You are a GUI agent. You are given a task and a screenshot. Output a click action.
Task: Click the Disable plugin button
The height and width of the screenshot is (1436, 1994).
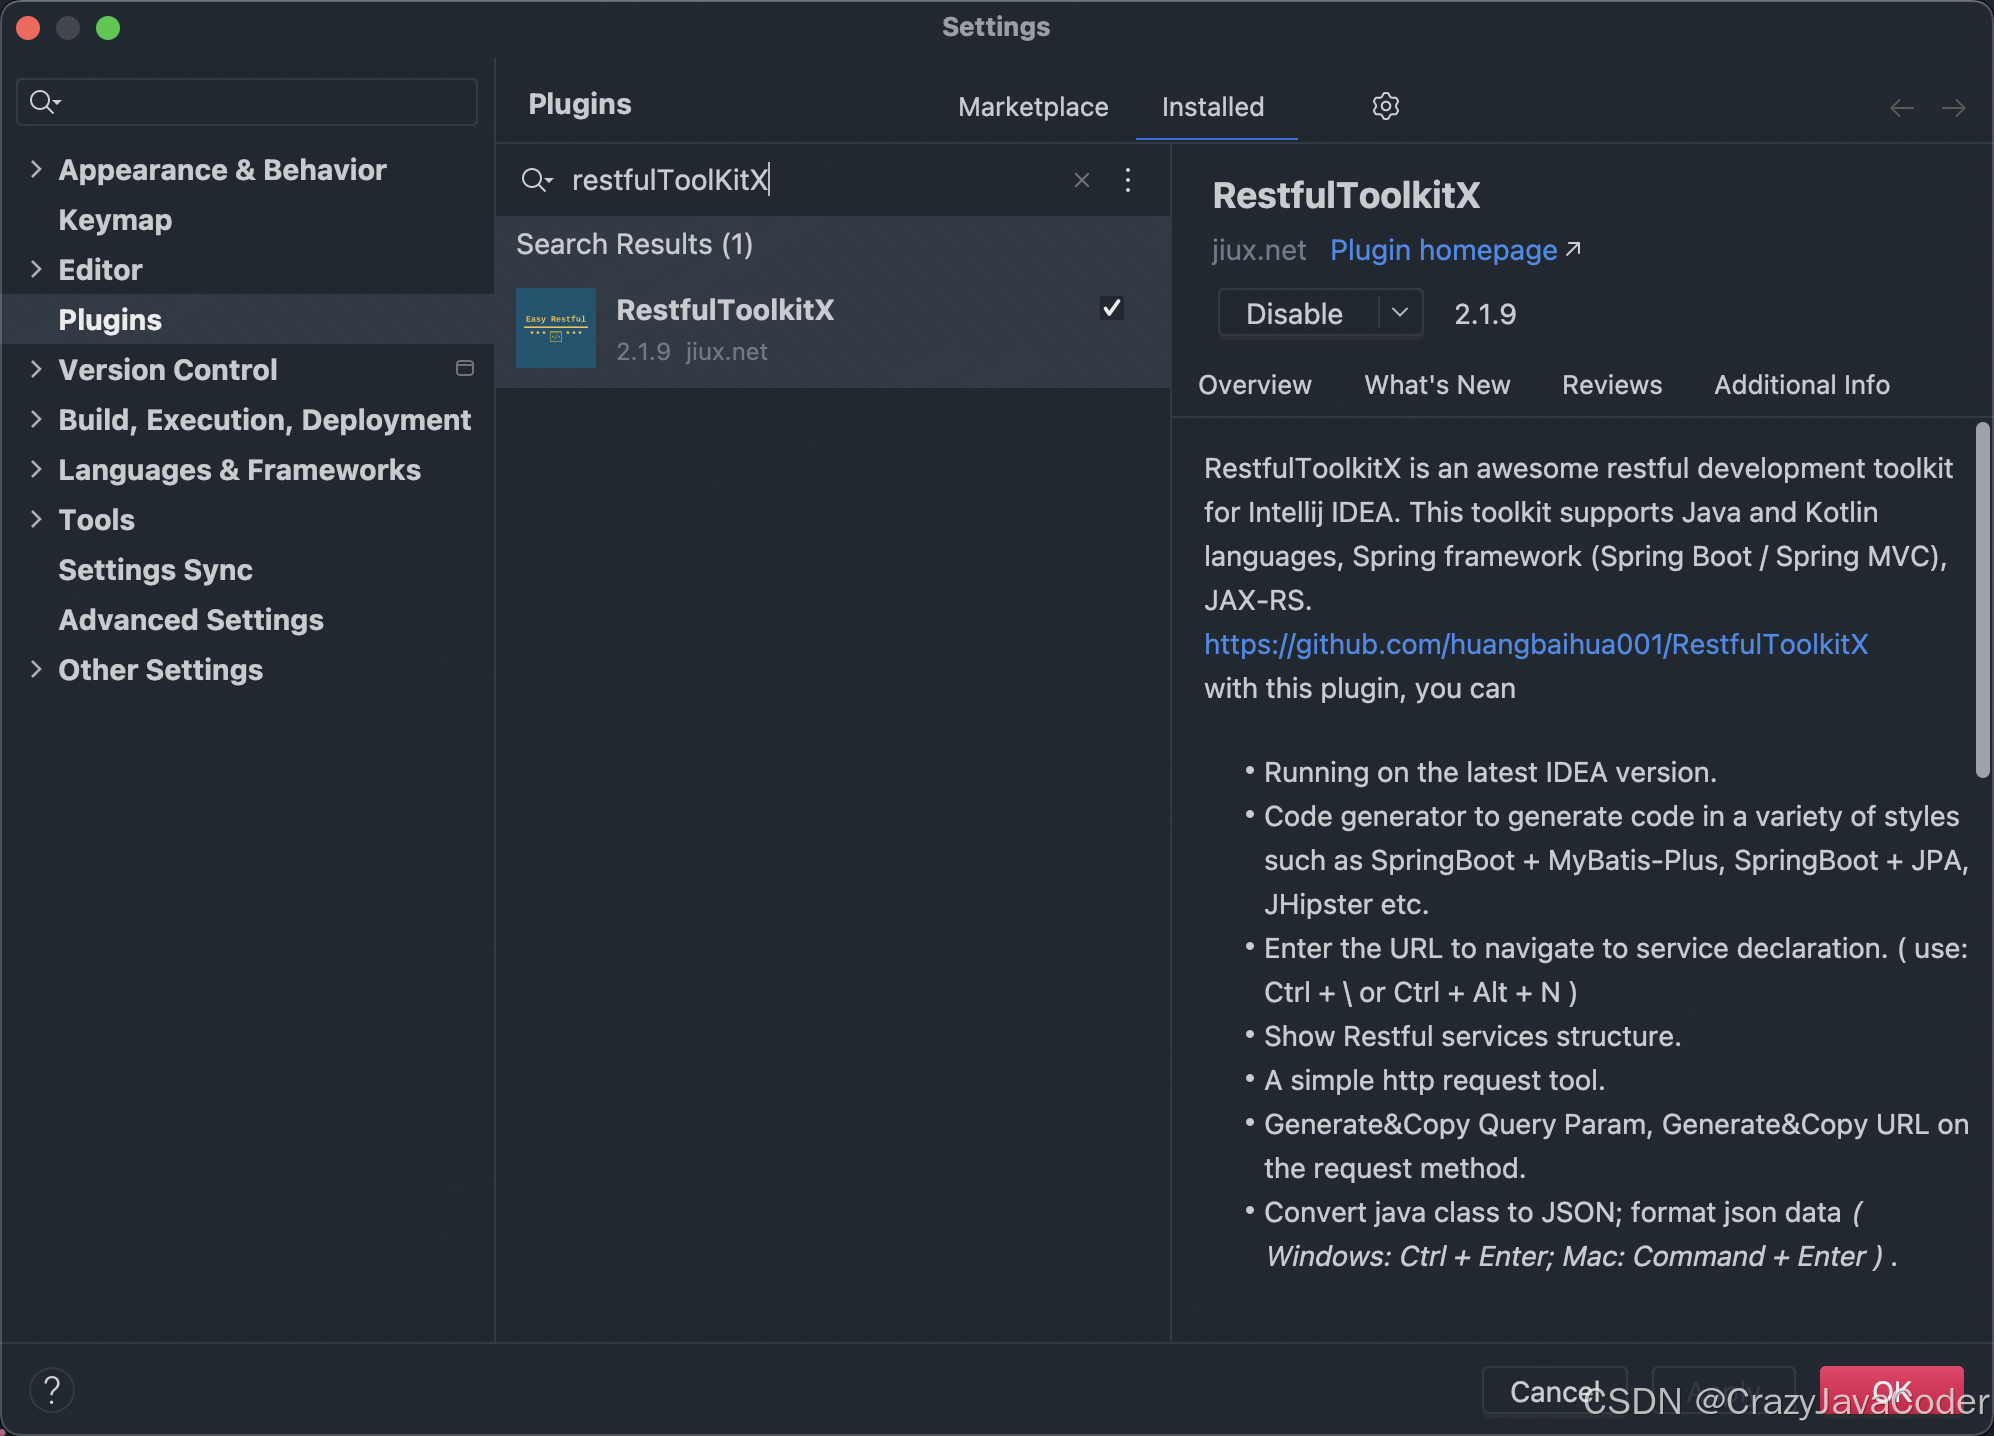(x=1297, y=314)
